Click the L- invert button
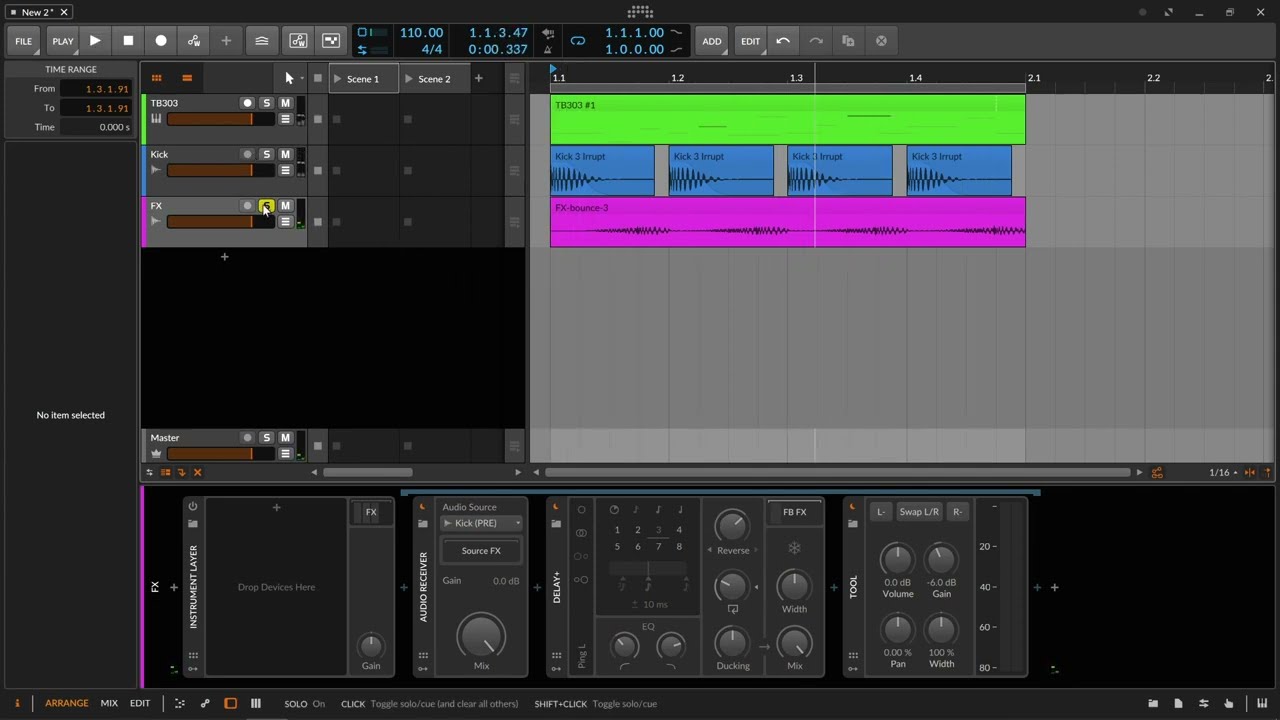1280x720 pixels. pos(881,512)
